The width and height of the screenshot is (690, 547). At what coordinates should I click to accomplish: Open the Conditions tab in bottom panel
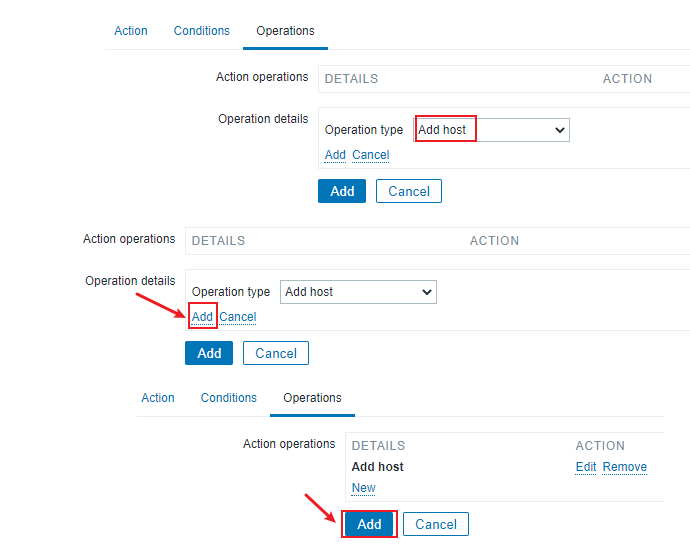point(229,398)
